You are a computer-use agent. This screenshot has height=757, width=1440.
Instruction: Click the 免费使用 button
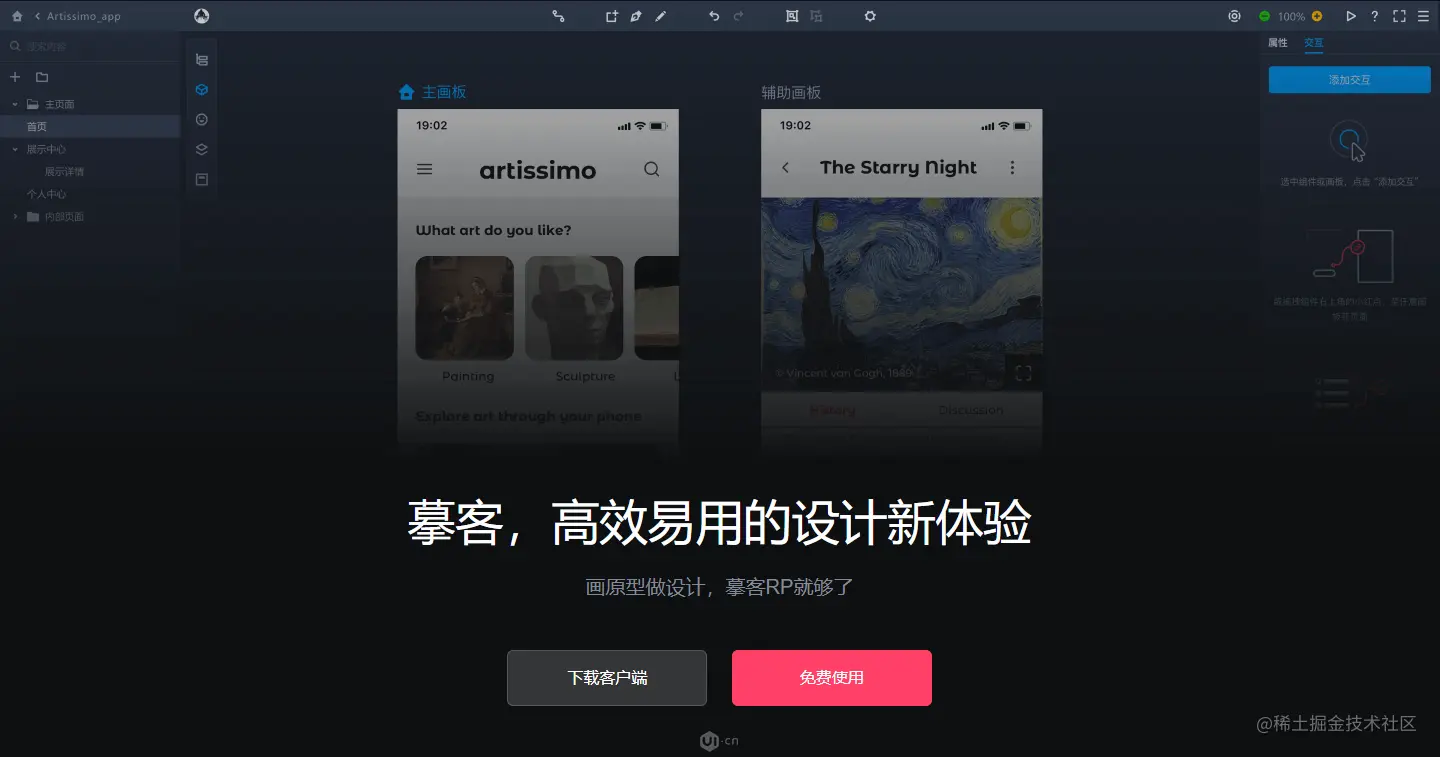[832, 678]
